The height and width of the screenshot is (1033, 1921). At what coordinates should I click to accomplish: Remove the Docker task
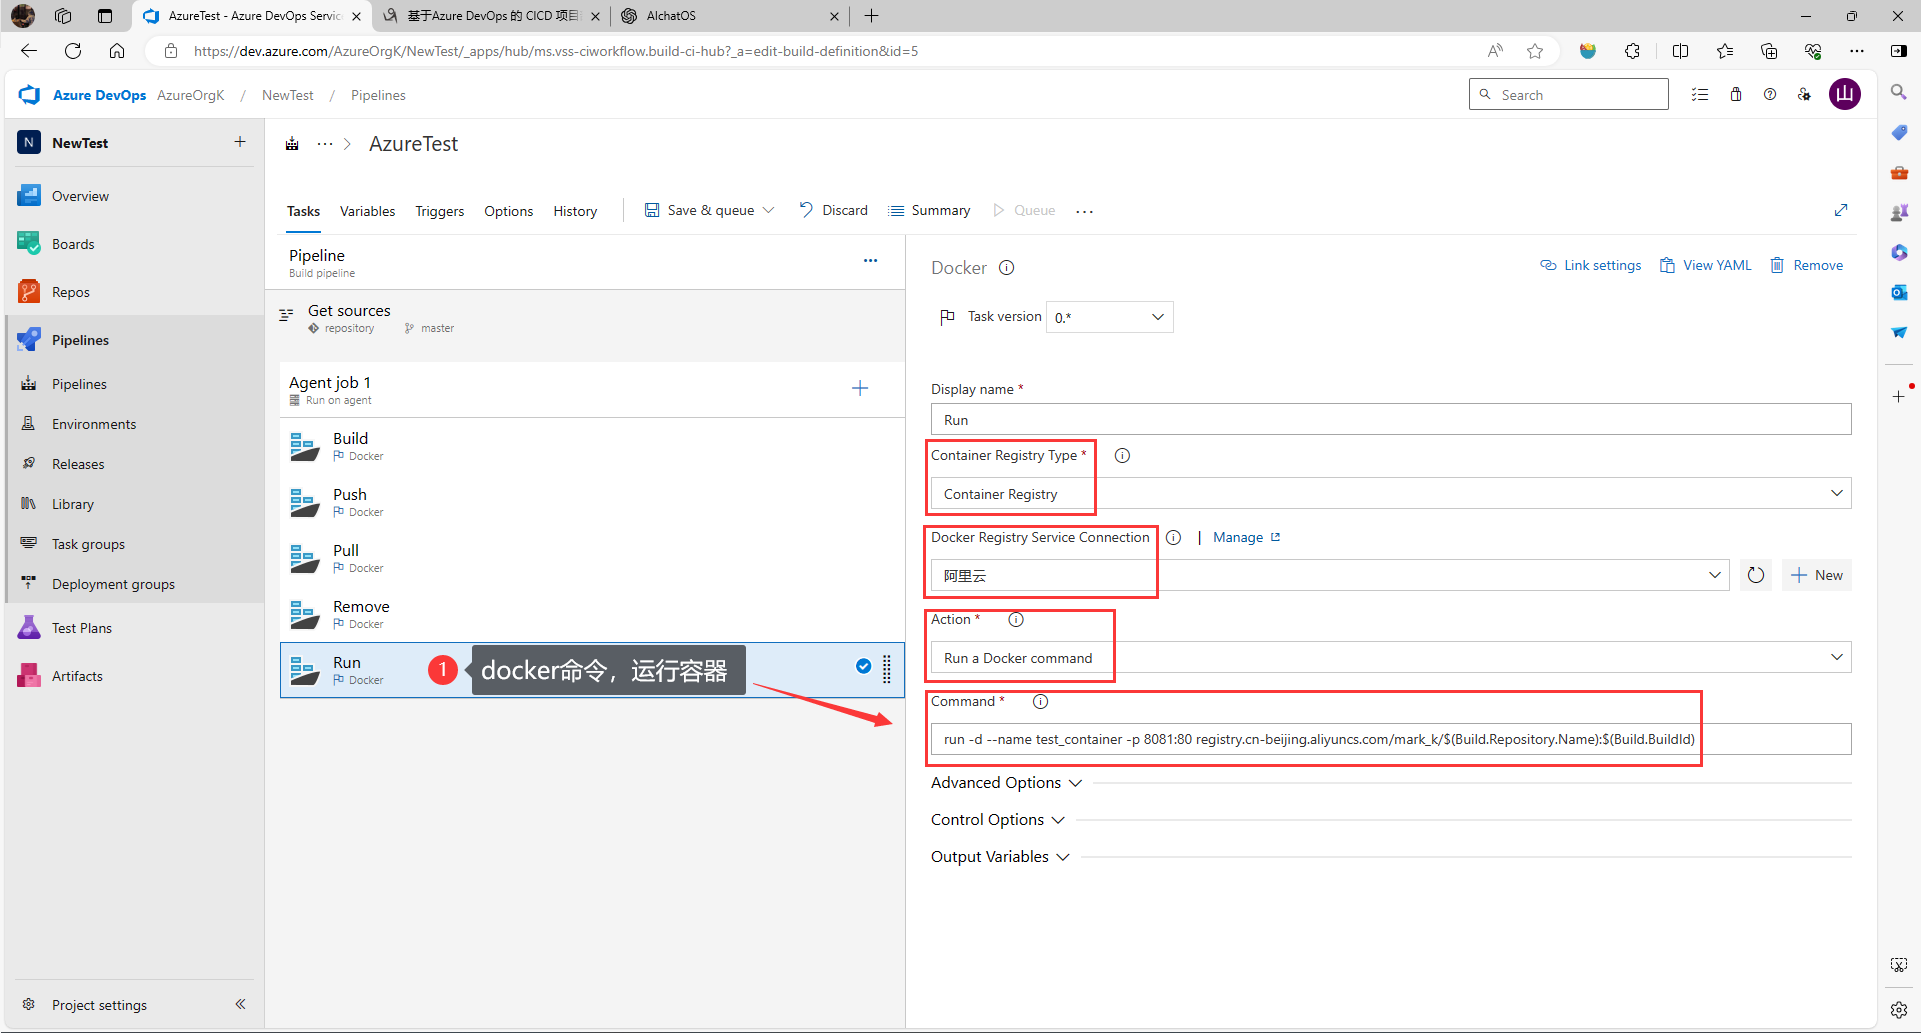coord(1807,265)
